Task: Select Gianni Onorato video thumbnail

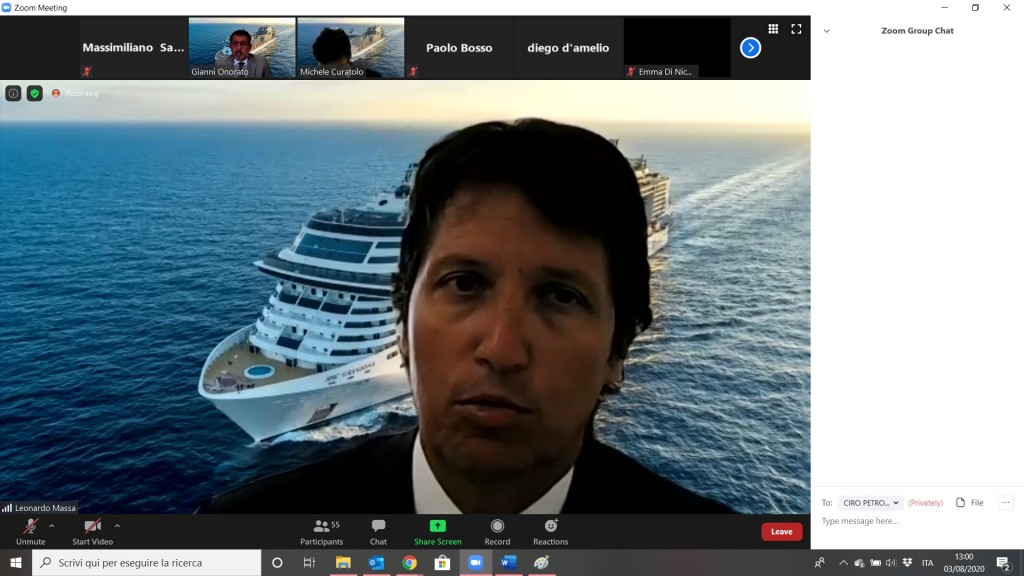Action: (242, 47)
